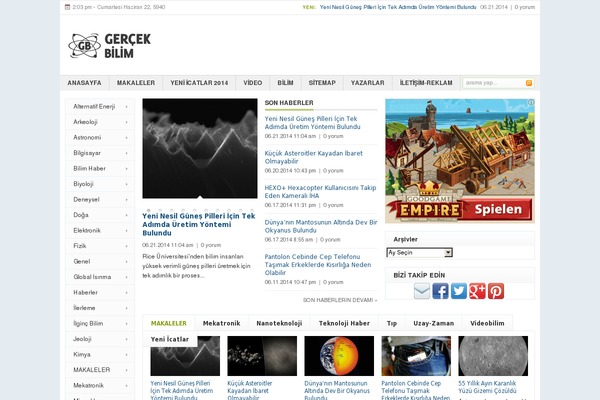Open the Jeoloji category

point(82,339)
